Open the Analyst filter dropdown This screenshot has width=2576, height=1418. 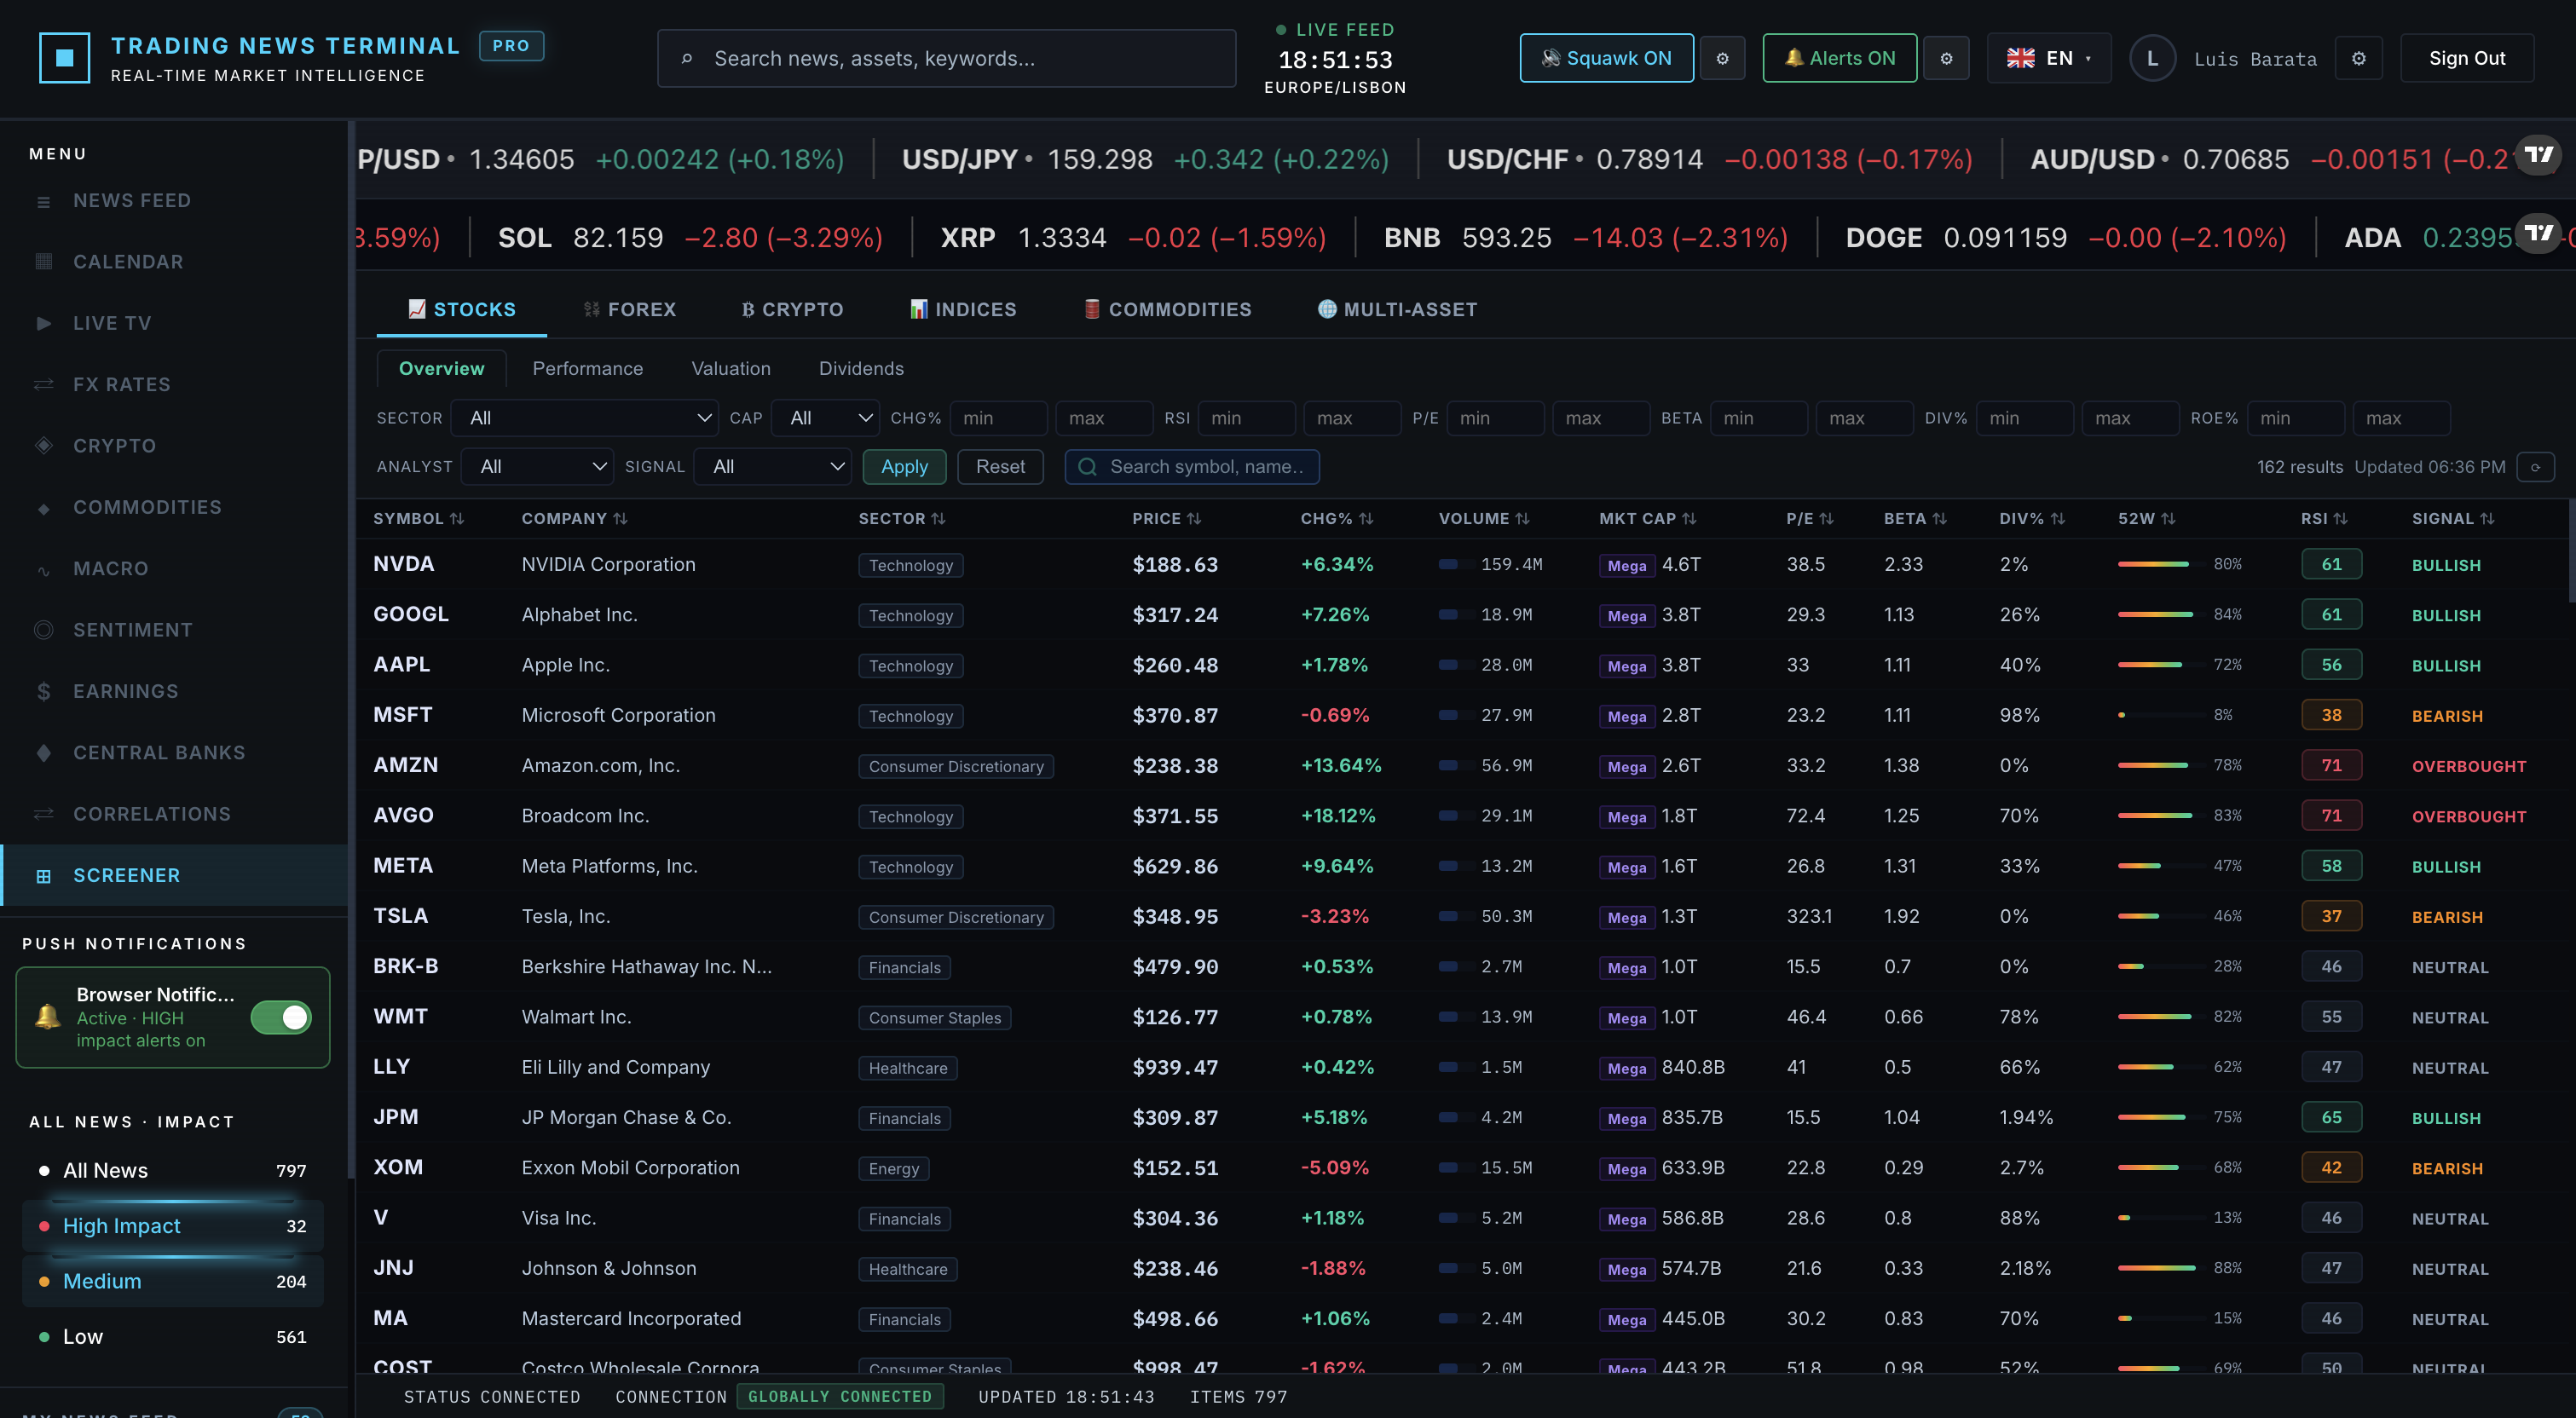(537, 467)
